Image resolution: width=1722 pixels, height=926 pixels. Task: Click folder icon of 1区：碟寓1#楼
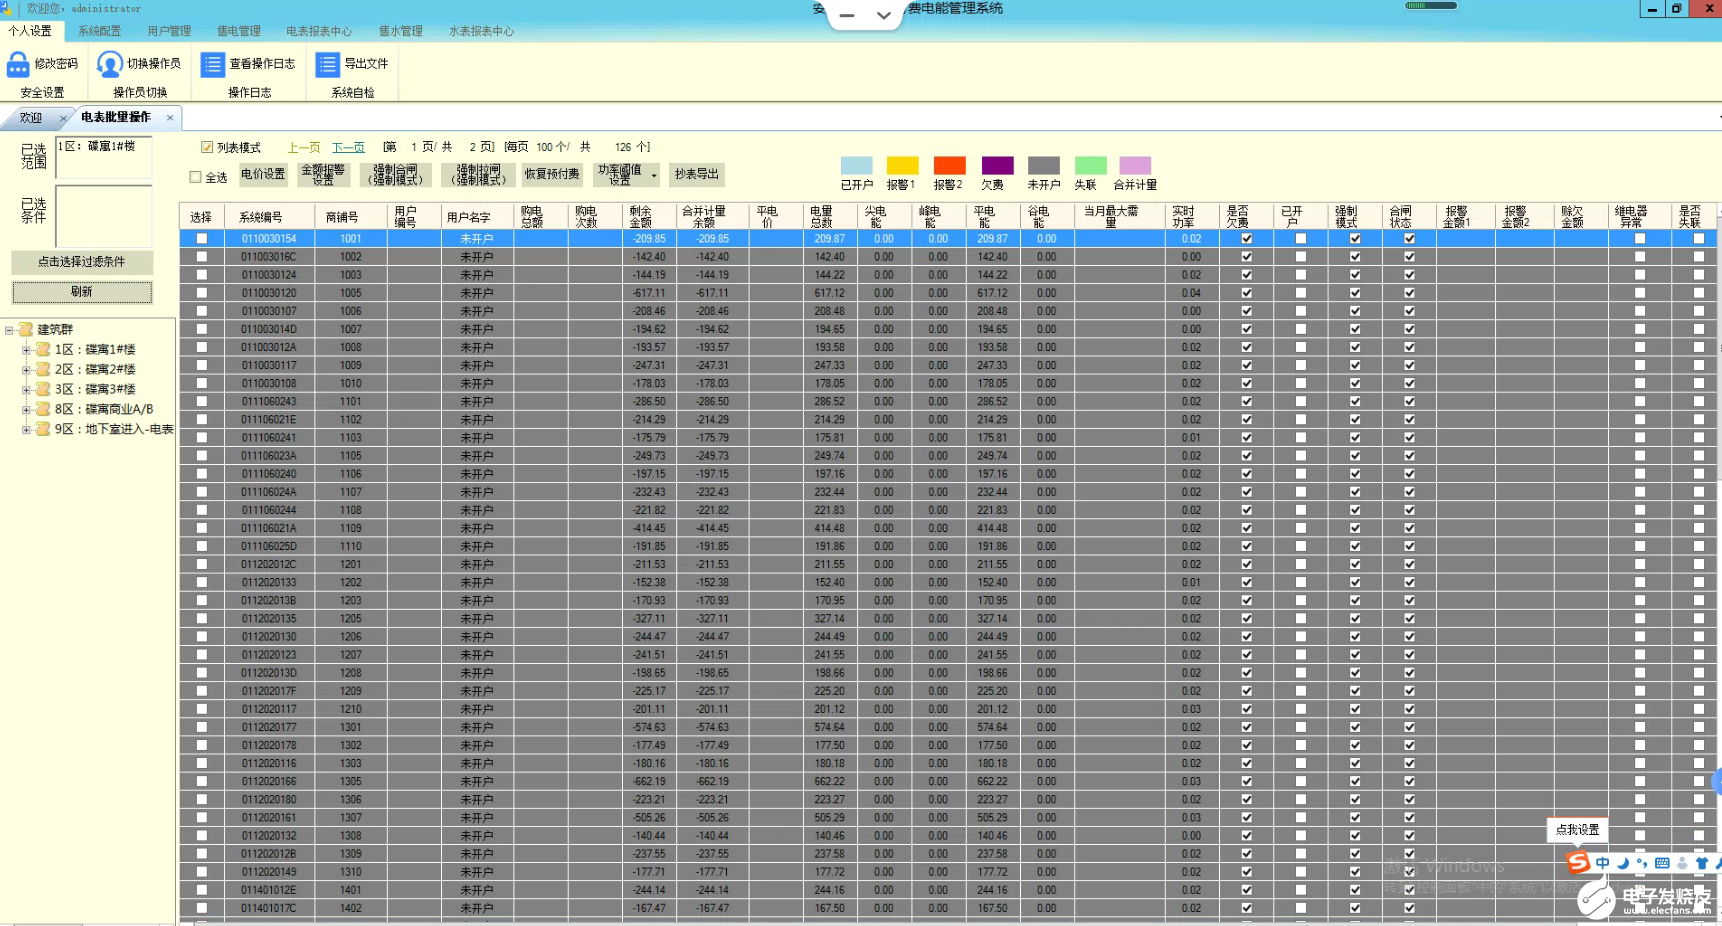pyautogui.click(x=43, y=350)
